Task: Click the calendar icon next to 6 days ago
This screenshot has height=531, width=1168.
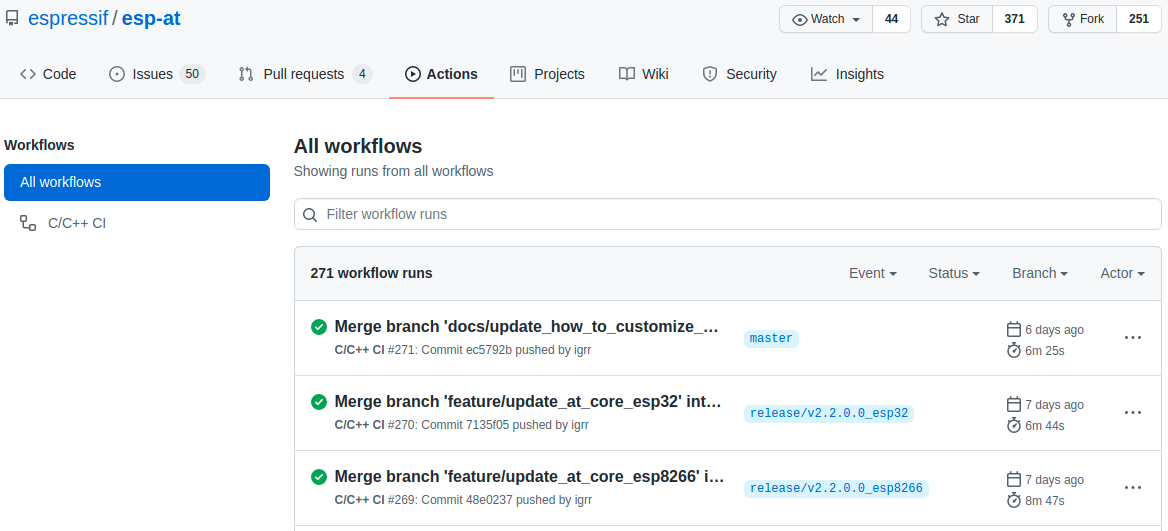Action: click(1013, 329)
